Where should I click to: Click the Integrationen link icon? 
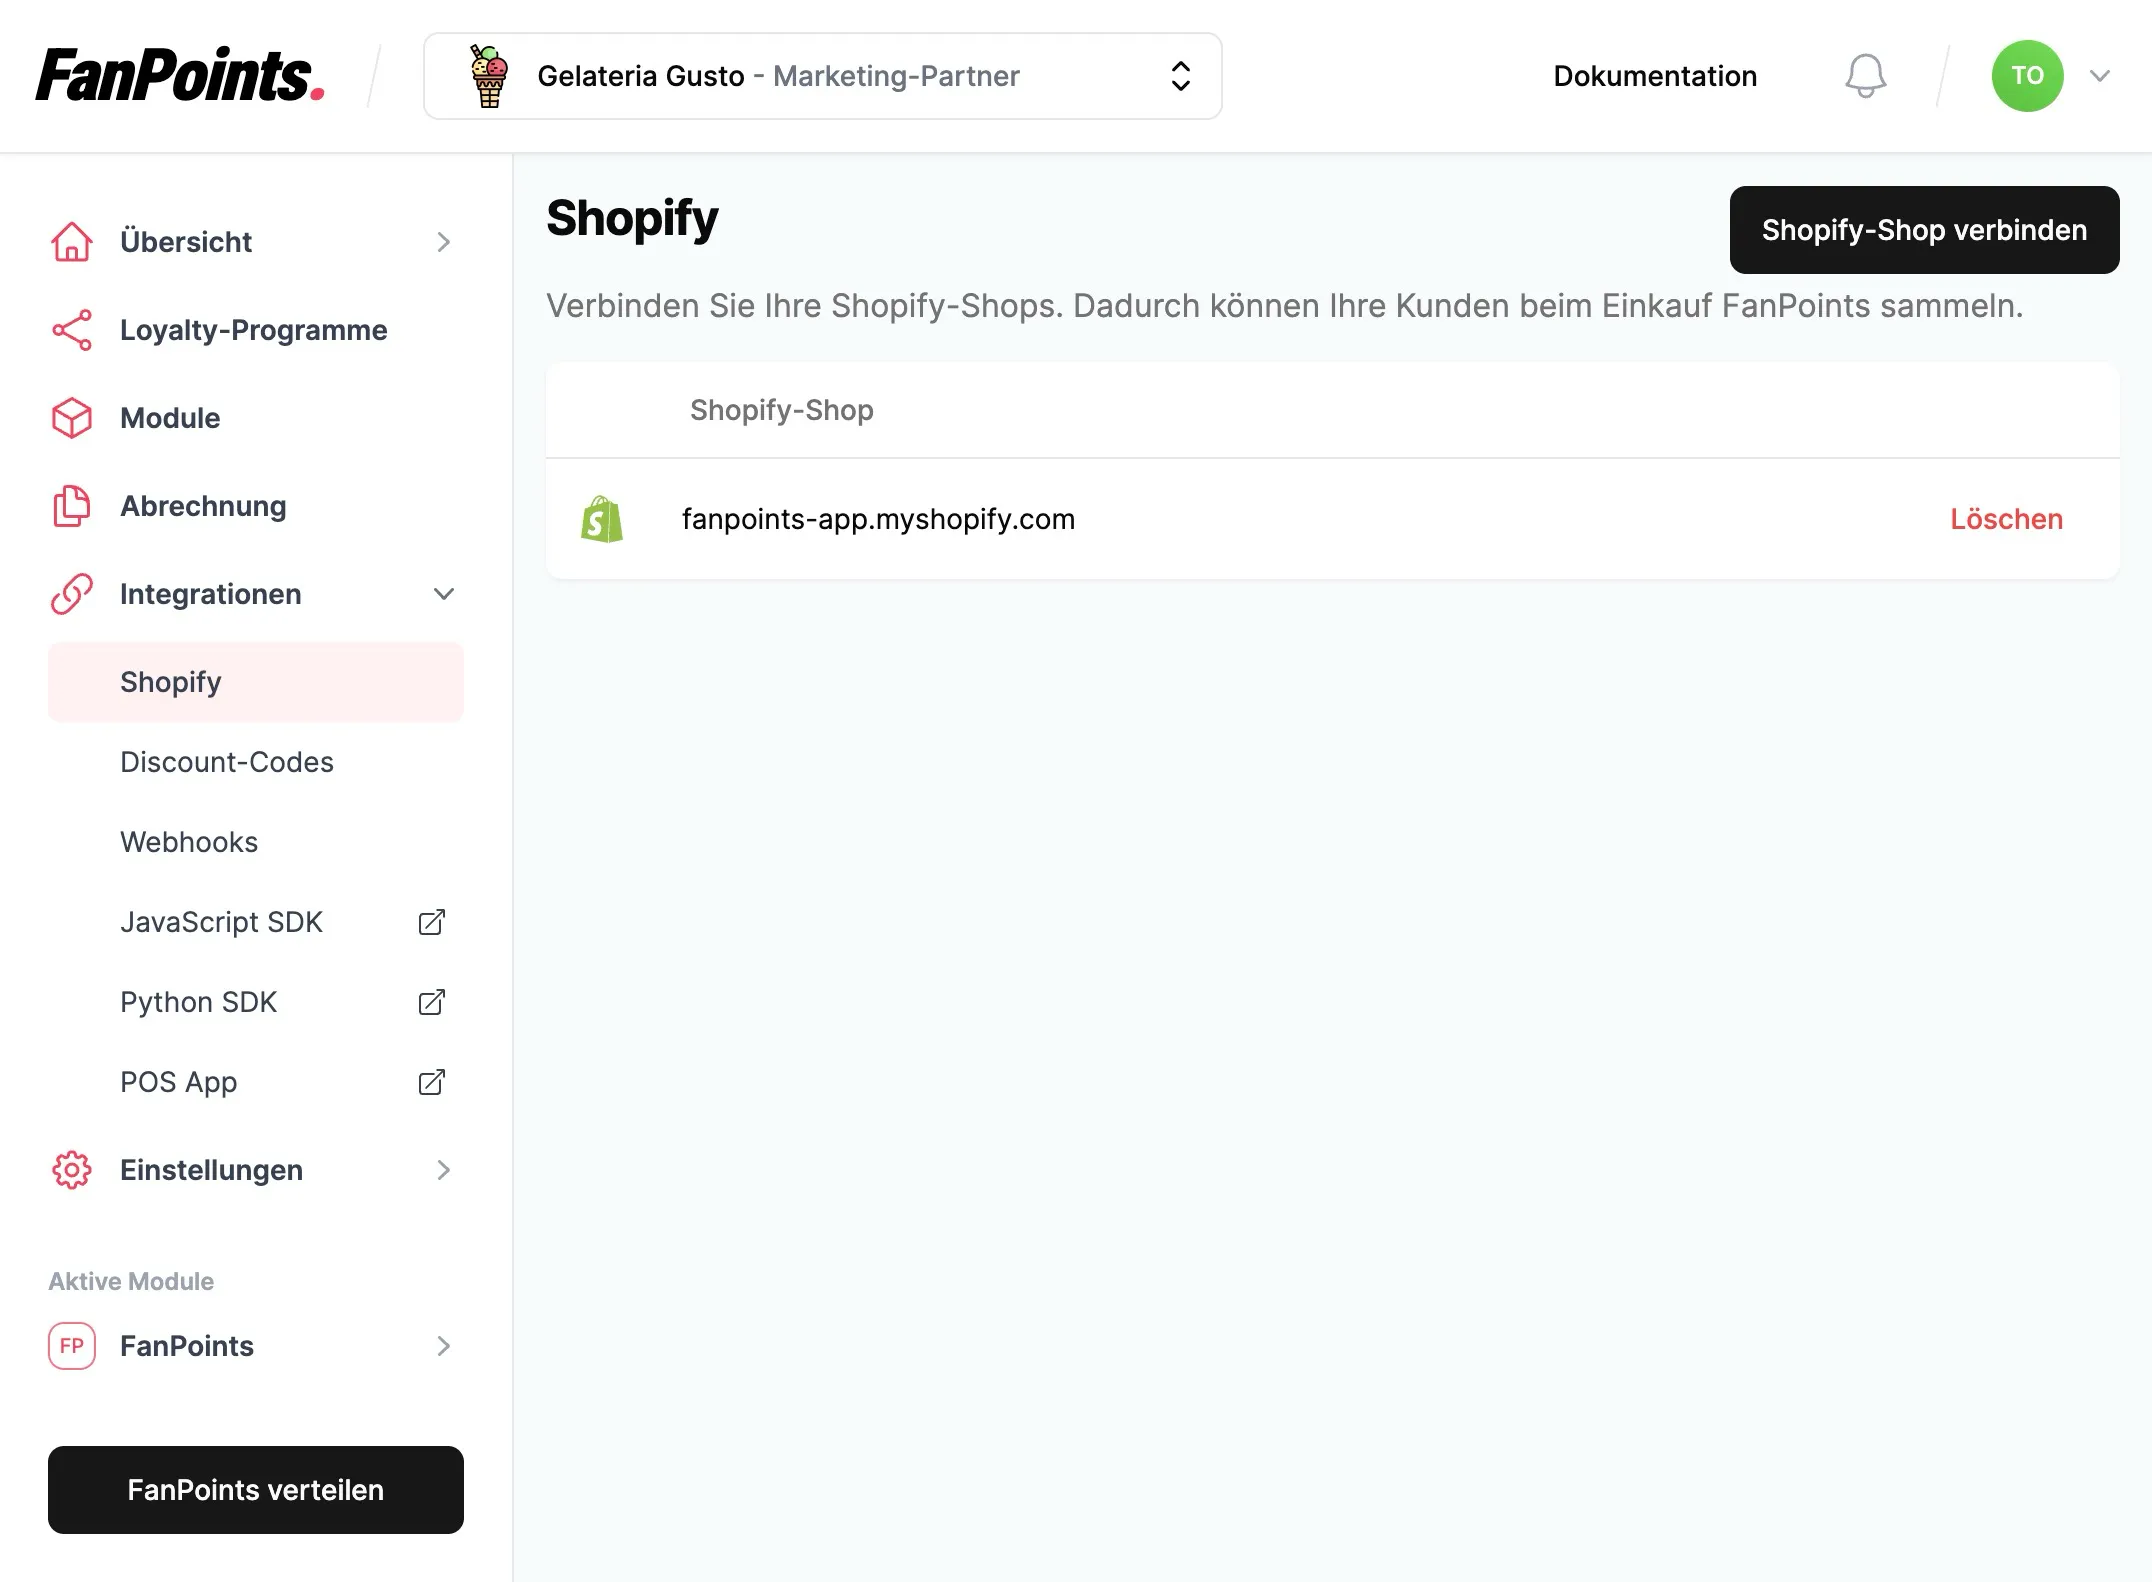[x=72, y=594]
